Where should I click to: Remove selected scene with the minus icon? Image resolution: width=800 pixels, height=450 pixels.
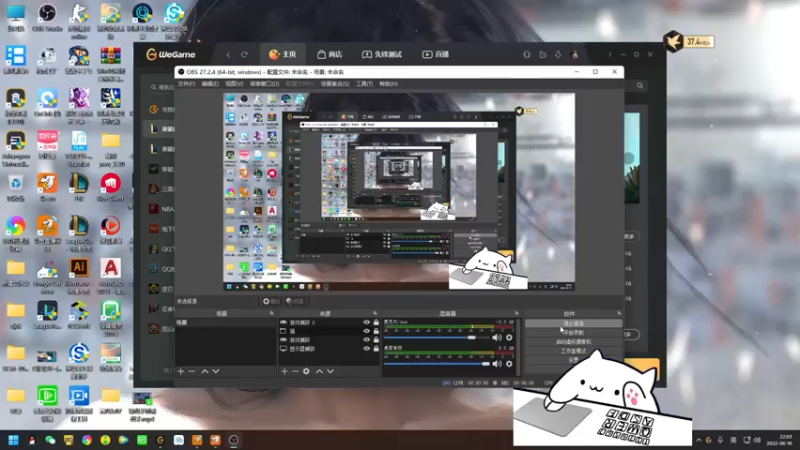pos(192,371)
